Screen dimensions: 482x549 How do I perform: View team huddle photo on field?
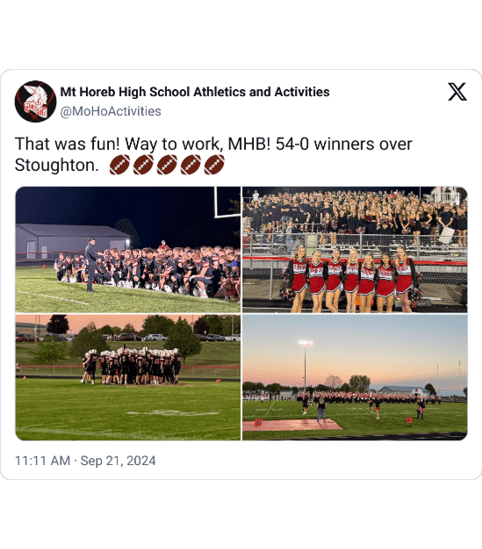point(128,377)
